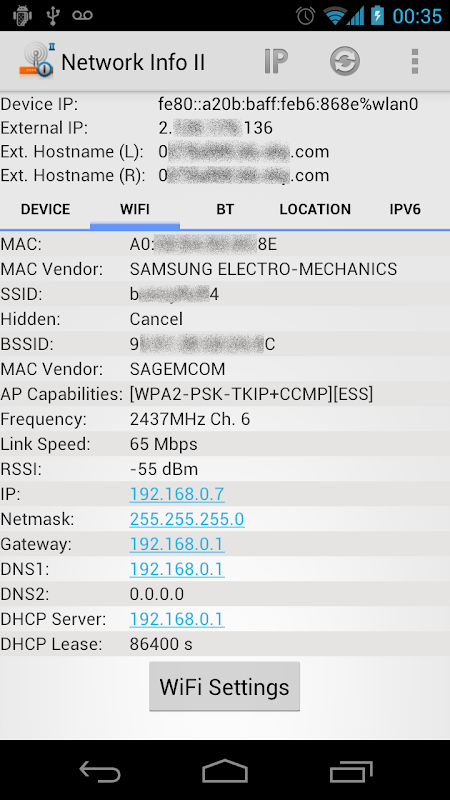The height and width of the screenshot is (800, 450).
Task: Tap the DHCP Server address link
Action: click(177, 619)
